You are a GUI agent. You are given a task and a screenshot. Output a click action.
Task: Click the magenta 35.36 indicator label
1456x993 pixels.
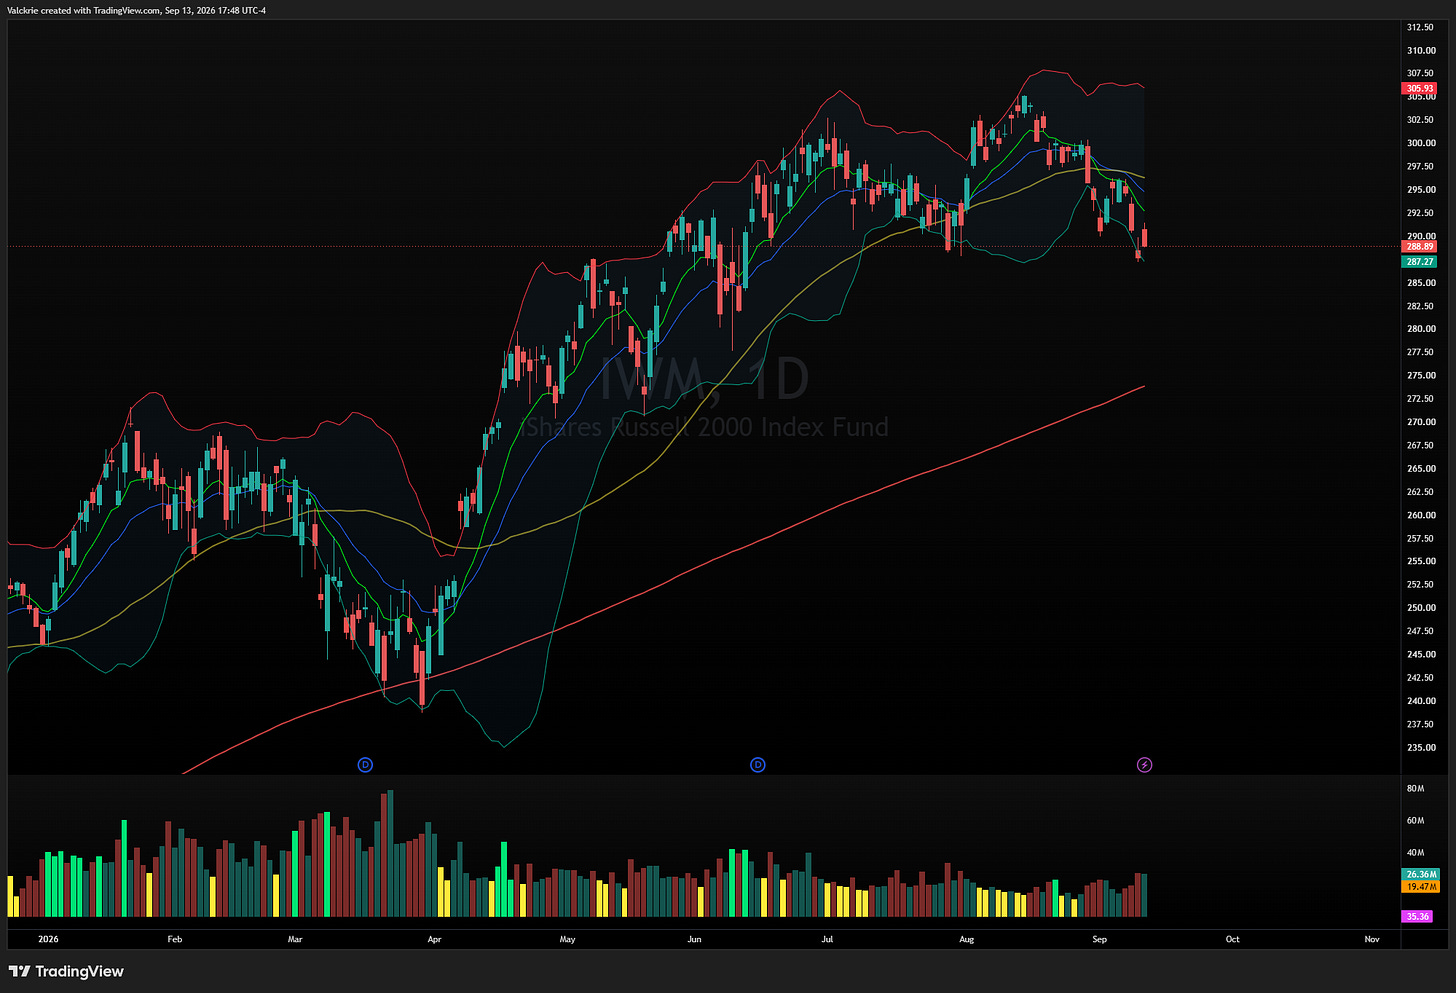click(1417, 916)
